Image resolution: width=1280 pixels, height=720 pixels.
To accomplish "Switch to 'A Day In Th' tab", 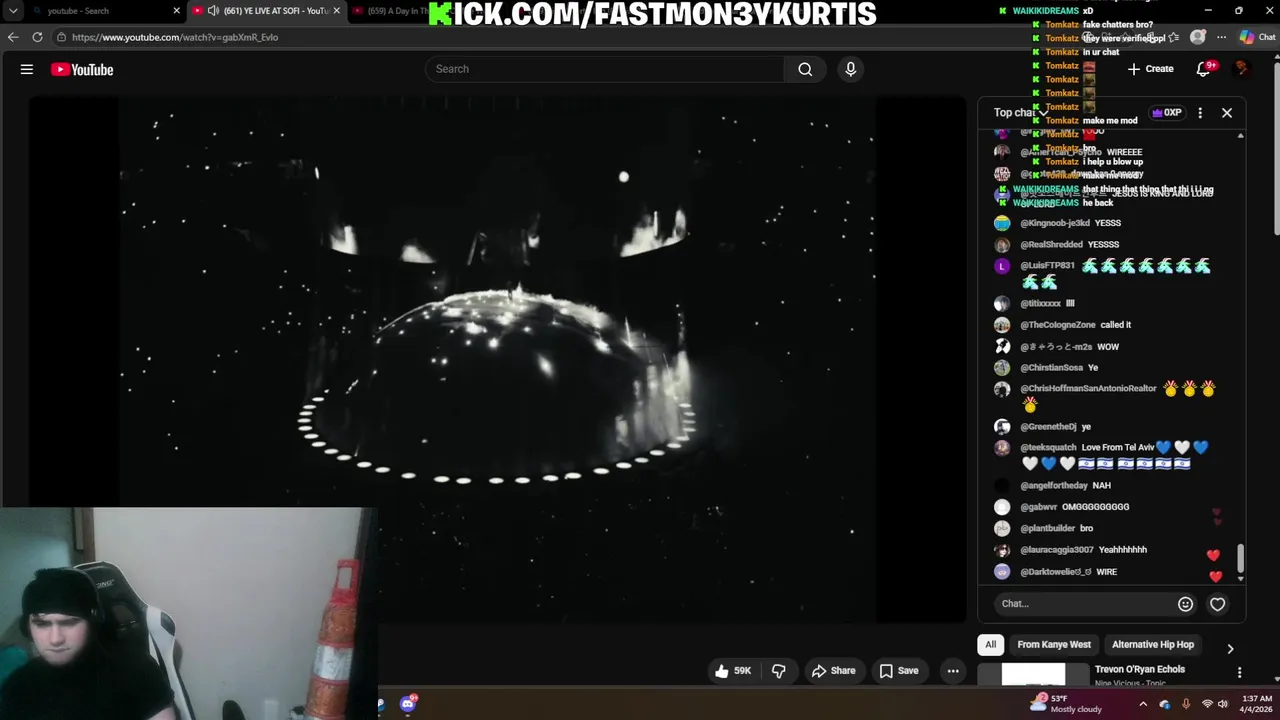I will [x=390, y=11].
